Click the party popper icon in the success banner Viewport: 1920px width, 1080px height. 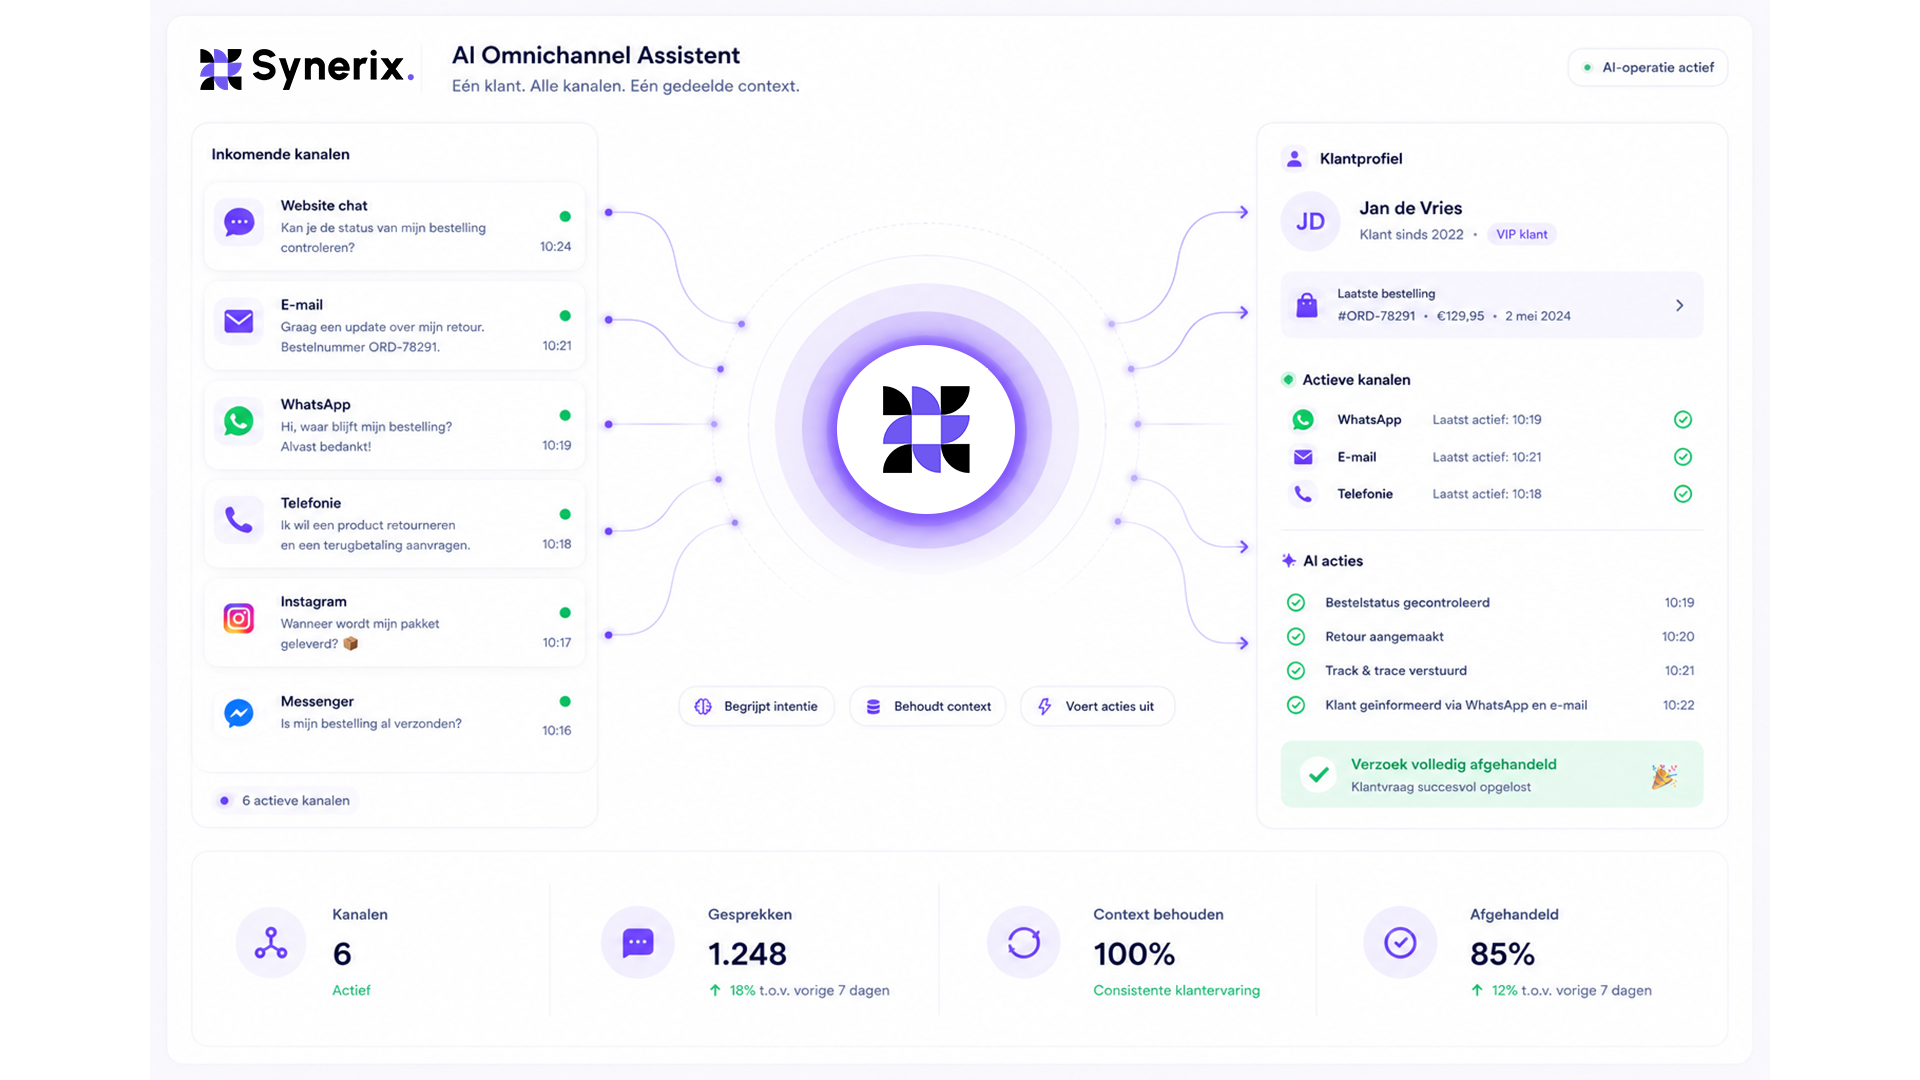coord(1664,776)
